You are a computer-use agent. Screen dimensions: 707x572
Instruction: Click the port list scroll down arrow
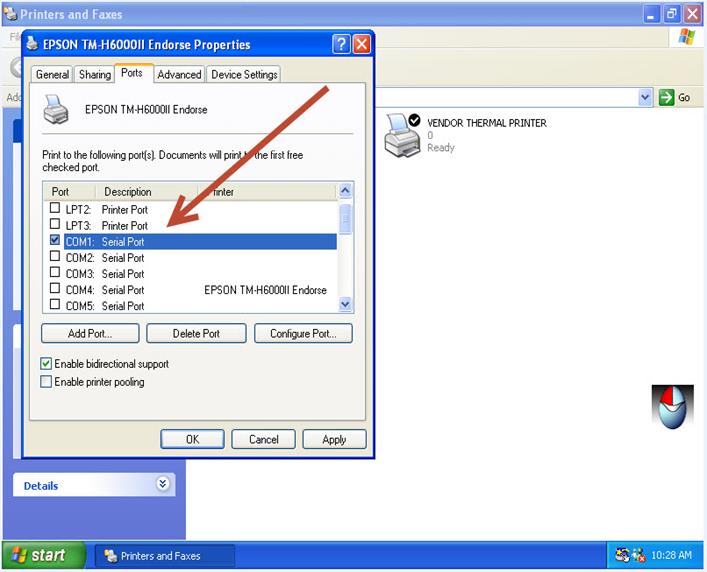[x=345, y=304]
